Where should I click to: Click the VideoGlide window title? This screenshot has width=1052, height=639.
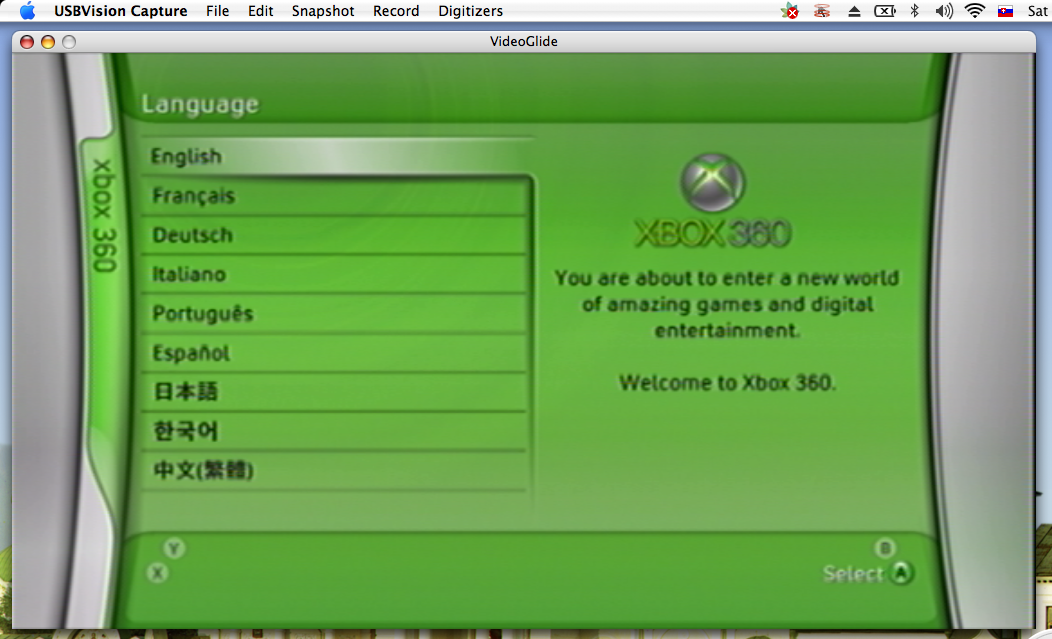(x=524, y=42)
